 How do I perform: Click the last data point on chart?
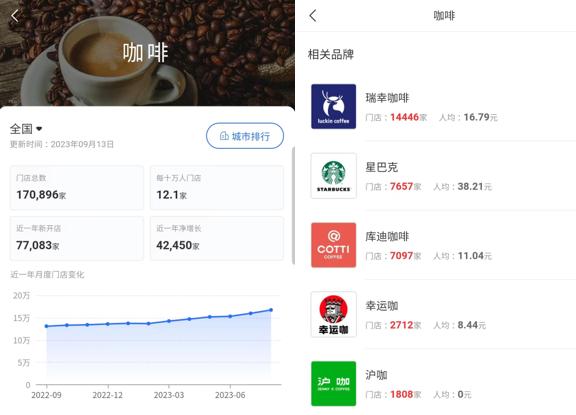pos(271,310)
